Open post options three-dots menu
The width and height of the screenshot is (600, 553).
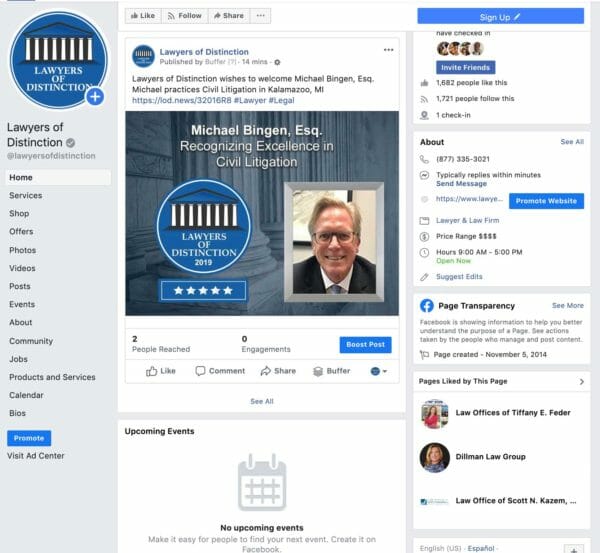click(388, 50)
